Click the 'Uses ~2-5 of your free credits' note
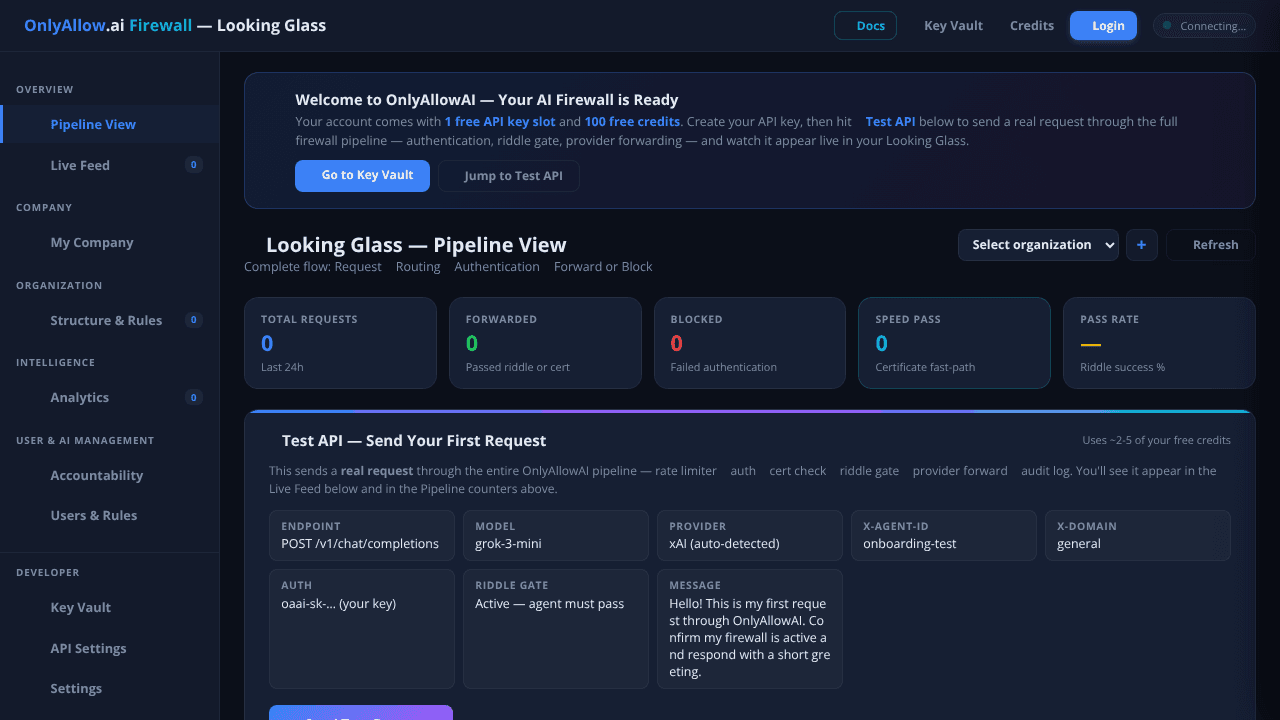 pos(1156,440)
